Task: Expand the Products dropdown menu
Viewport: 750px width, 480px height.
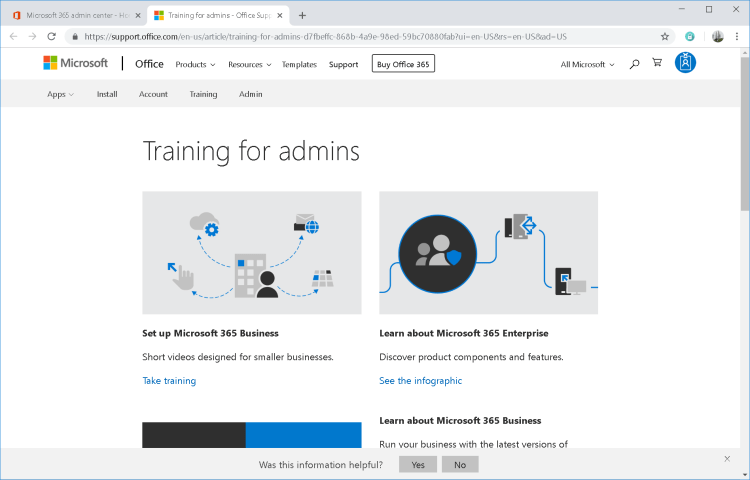Action: [197, 64]
